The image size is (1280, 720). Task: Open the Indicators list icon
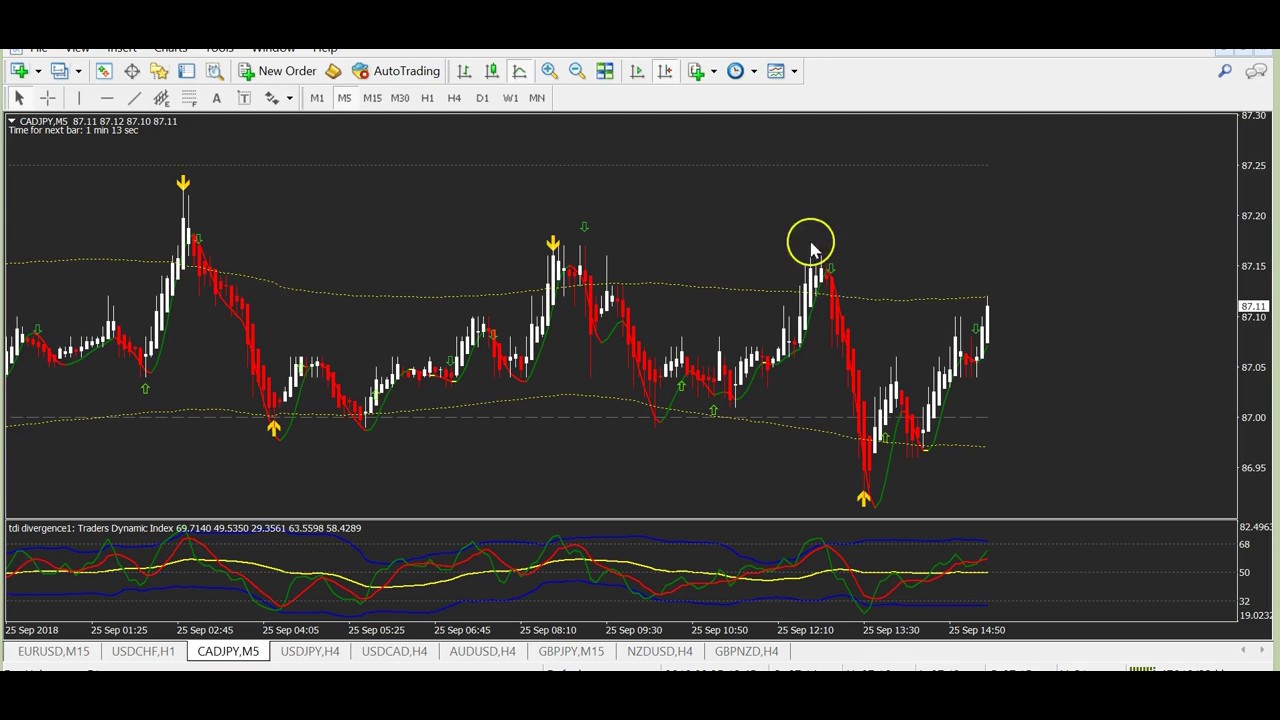[697, 71]
